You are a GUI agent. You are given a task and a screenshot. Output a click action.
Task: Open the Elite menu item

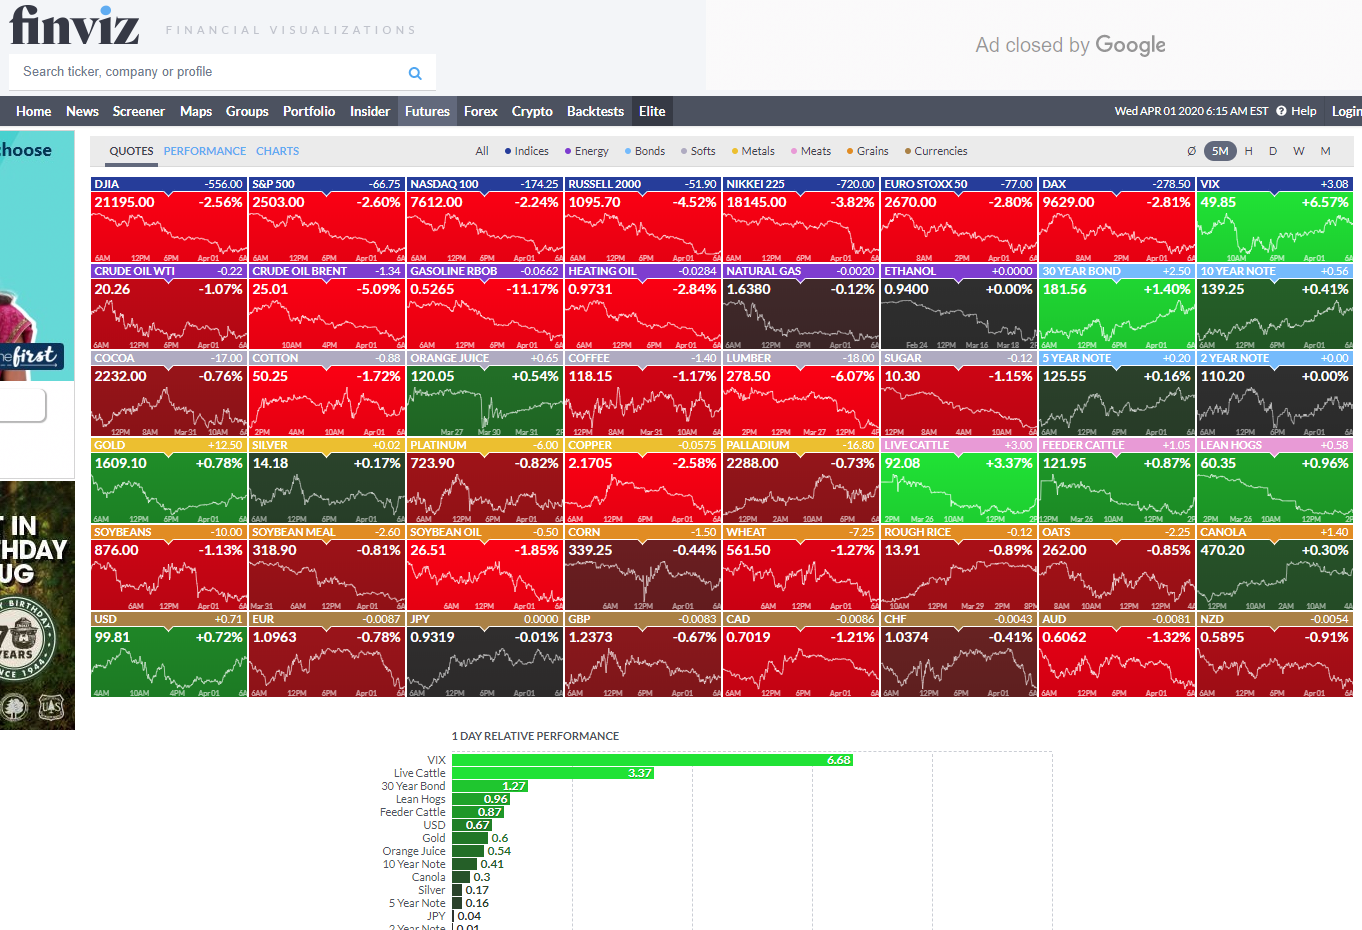[x=652, y=111]
